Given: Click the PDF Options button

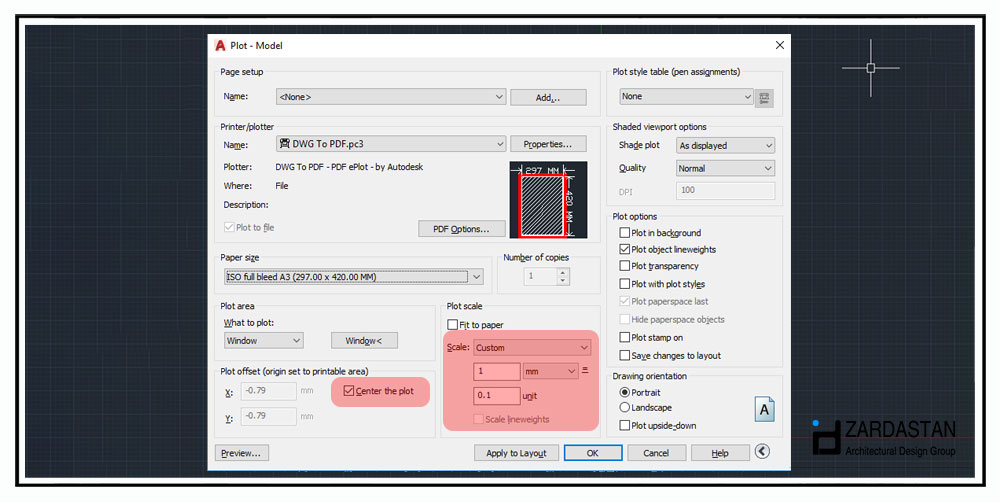Looking at the screenshot, I should point(461,229).
